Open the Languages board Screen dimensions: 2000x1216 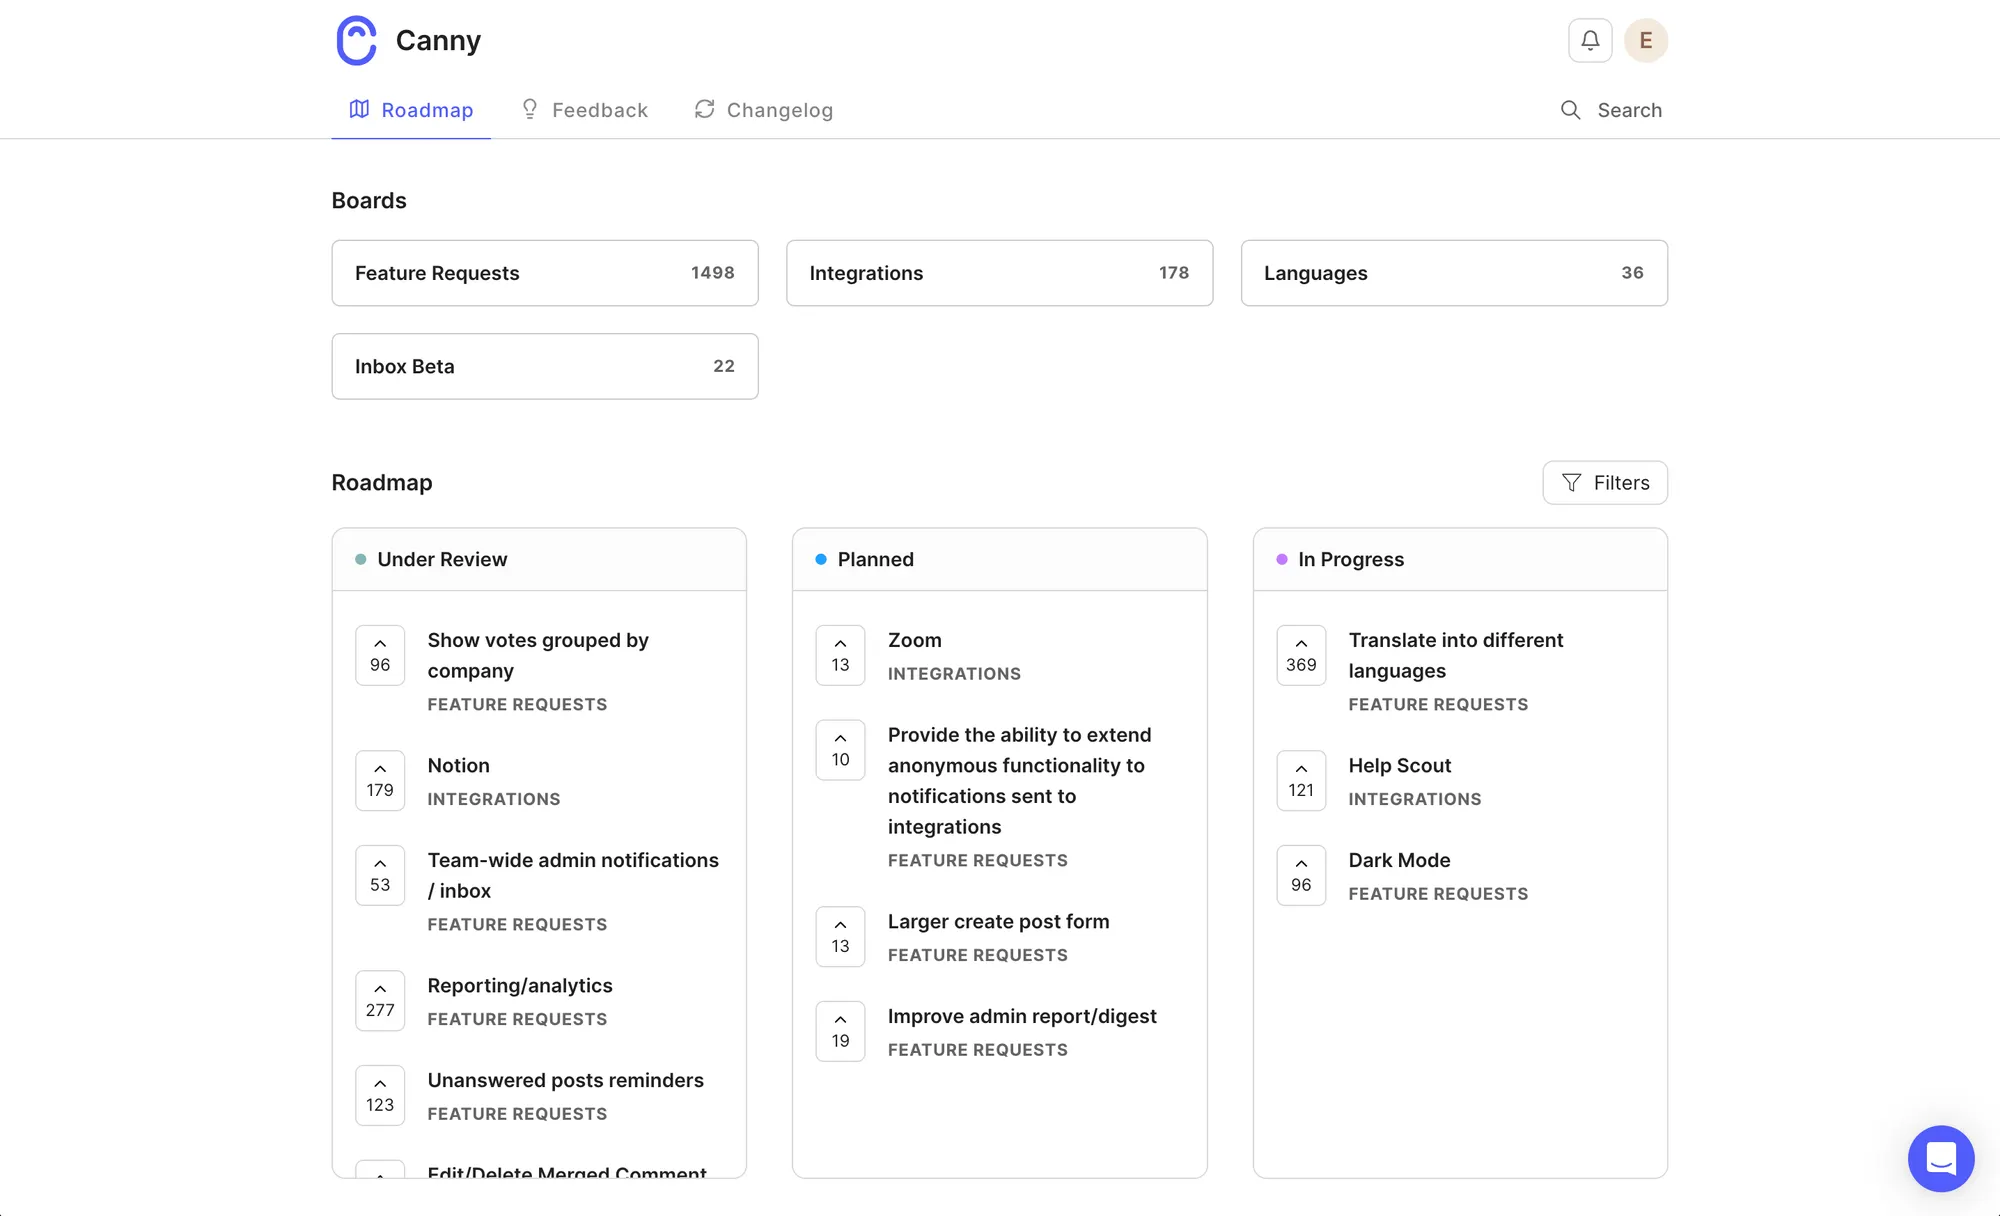(x=1454, y=273)
